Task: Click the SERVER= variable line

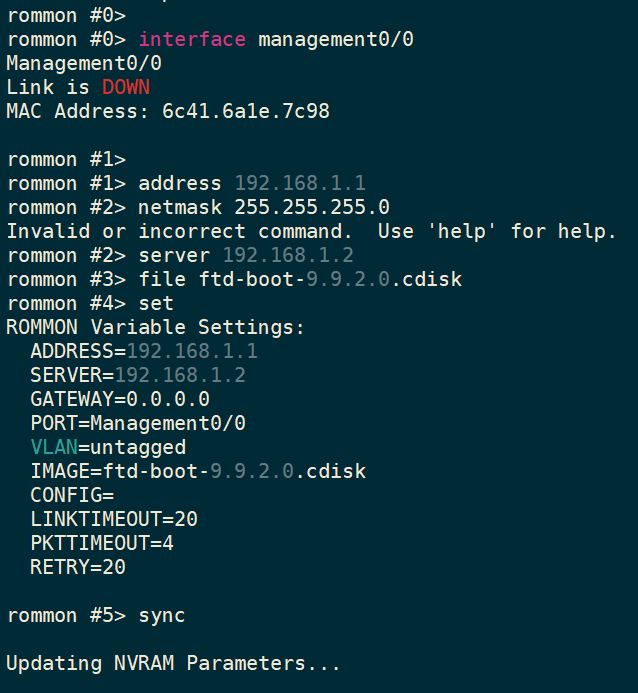Action: pos(138,375)
